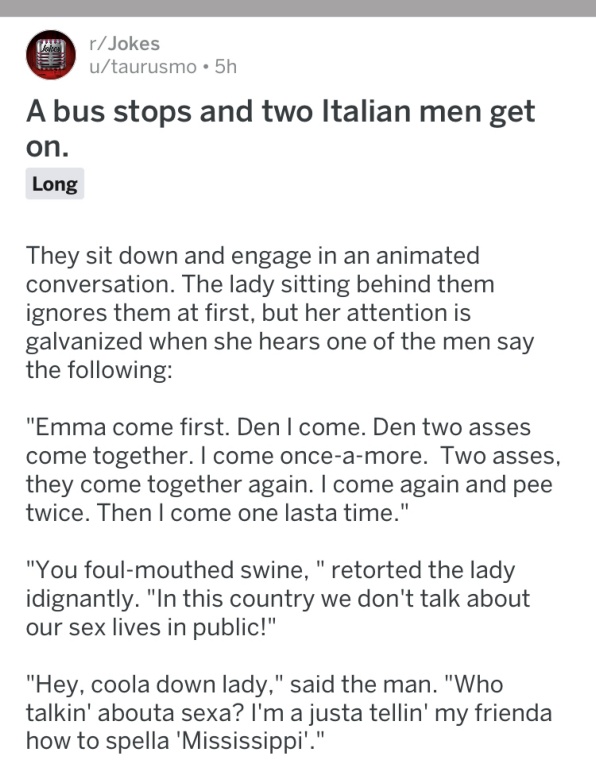Click the word "galvanized" in the text
The height and width of the screenshot is (768, 596).
tap(84, 341)
